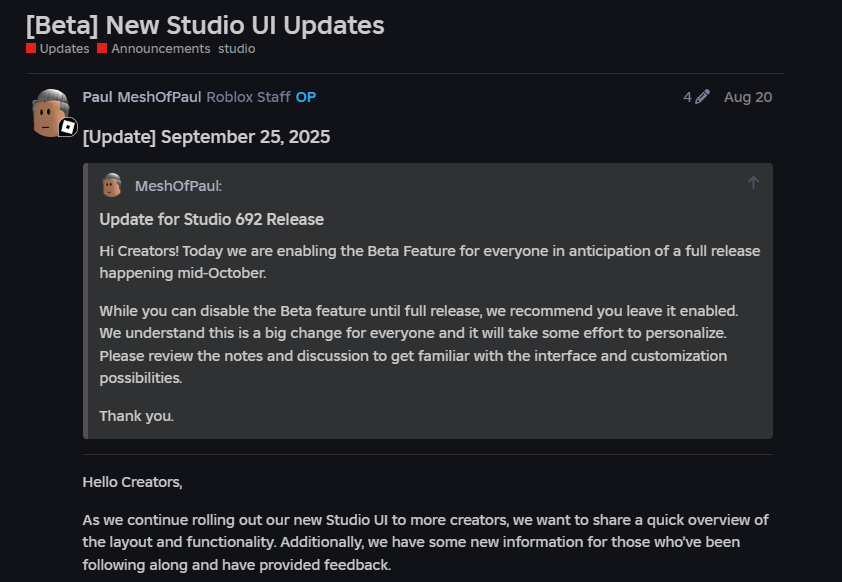Image resolution: width=842 pixels, height=582 pixels.
Task: Click the Update for Studio 692 Release heading
Action: click(x=211, y=219)
